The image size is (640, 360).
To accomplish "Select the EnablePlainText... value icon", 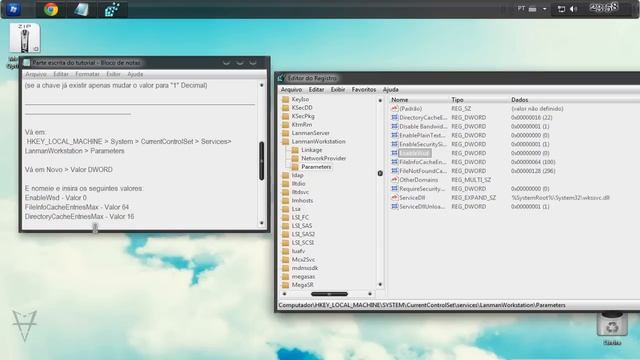I will pyautogui.click(x=395, y=135).
